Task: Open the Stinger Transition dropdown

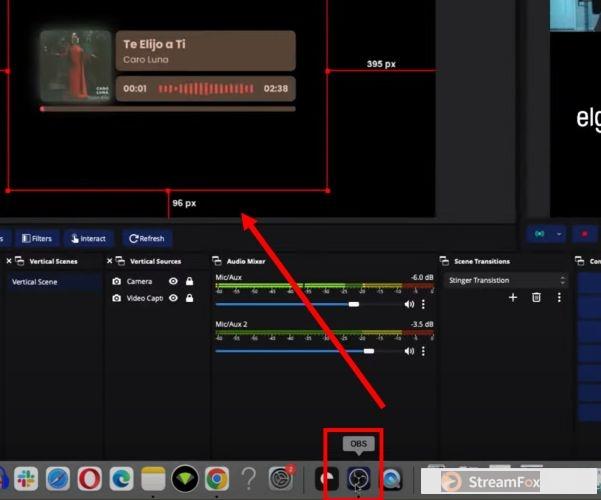Action: (505, 280)
